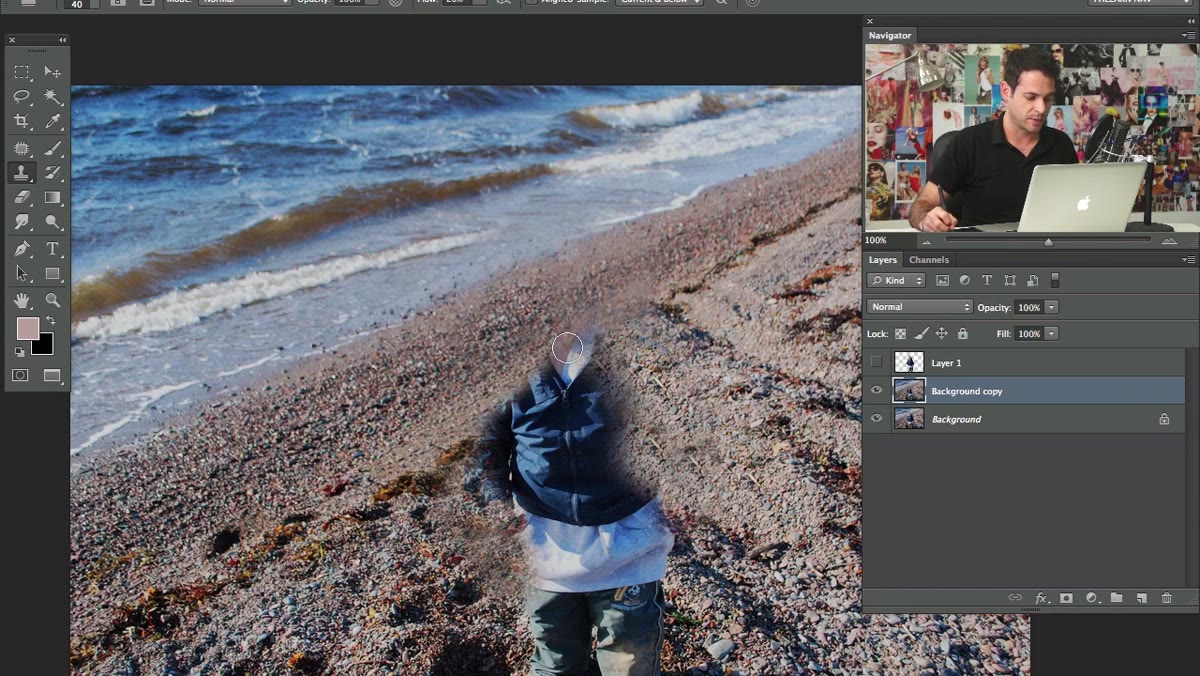1200x676 pixels.
Task: Toggle lock transparent pixels
Action: point(900,334)
